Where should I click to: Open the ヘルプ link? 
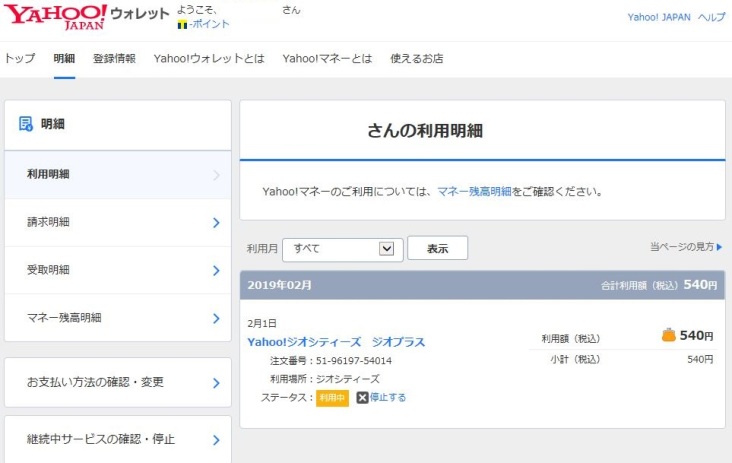pos(711,17)
